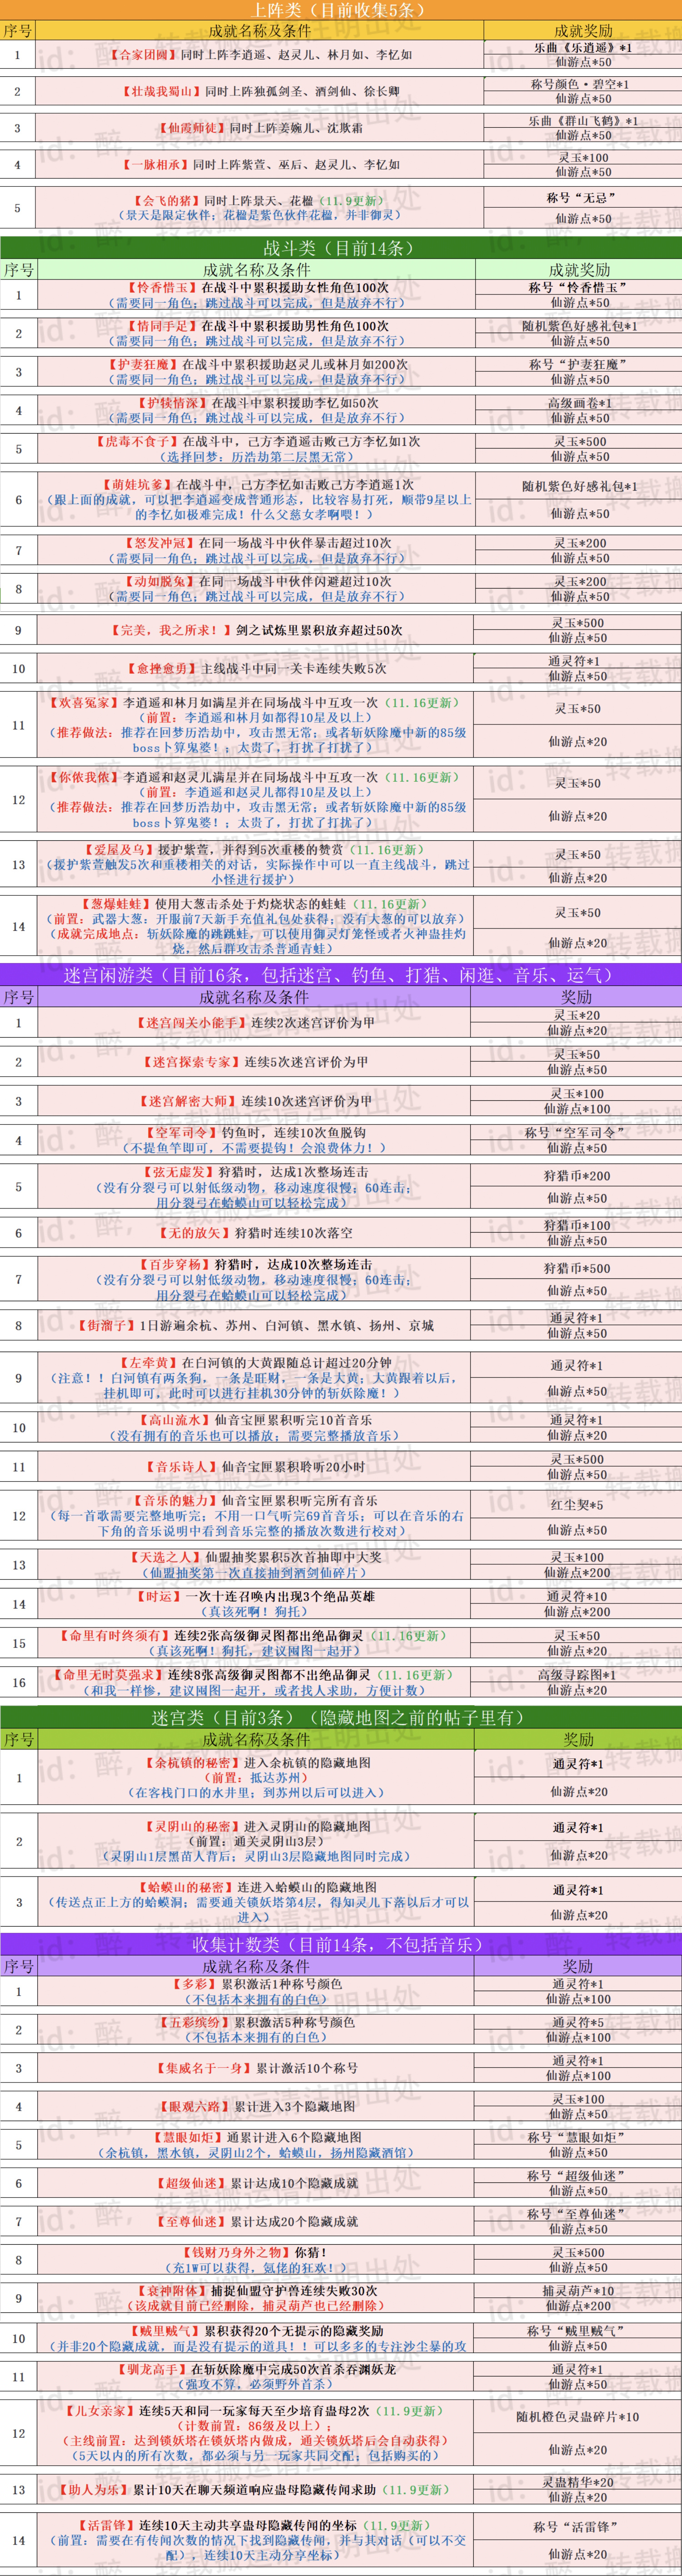Click the 【虎毒不食子】 achievement text
The image size is (682, 2576).
[139, 441]
